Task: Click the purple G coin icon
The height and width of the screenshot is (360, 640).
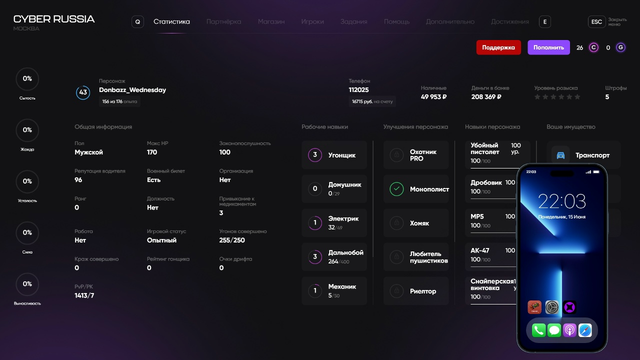Action: click(x=620, y=48)
